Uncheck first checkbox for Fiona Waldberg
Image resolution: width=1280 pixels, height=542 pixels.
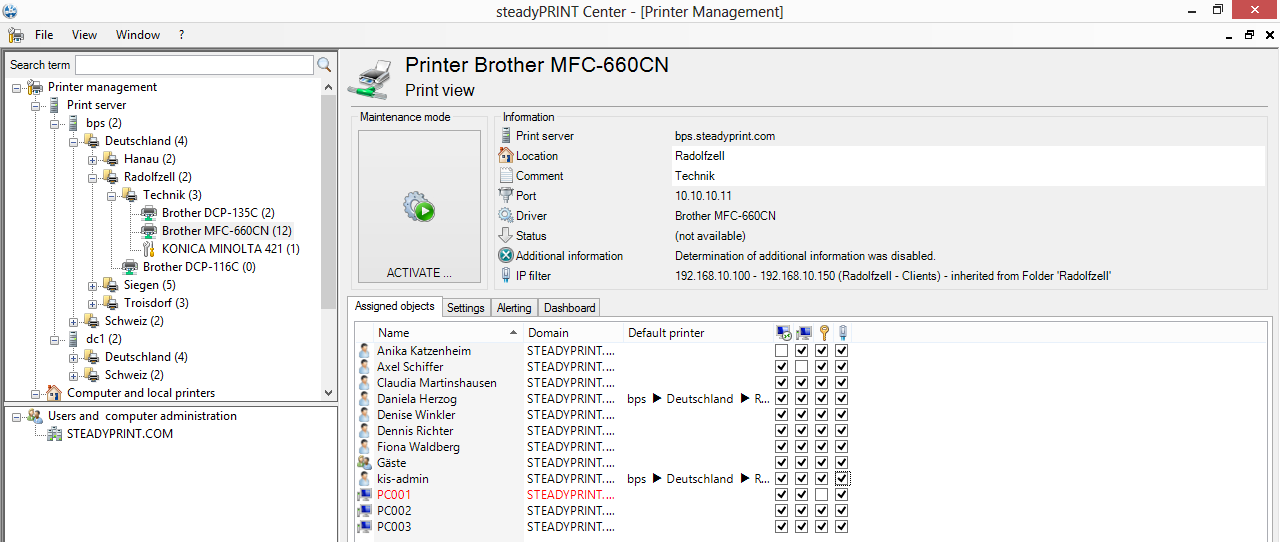click(x=782, y=447)
